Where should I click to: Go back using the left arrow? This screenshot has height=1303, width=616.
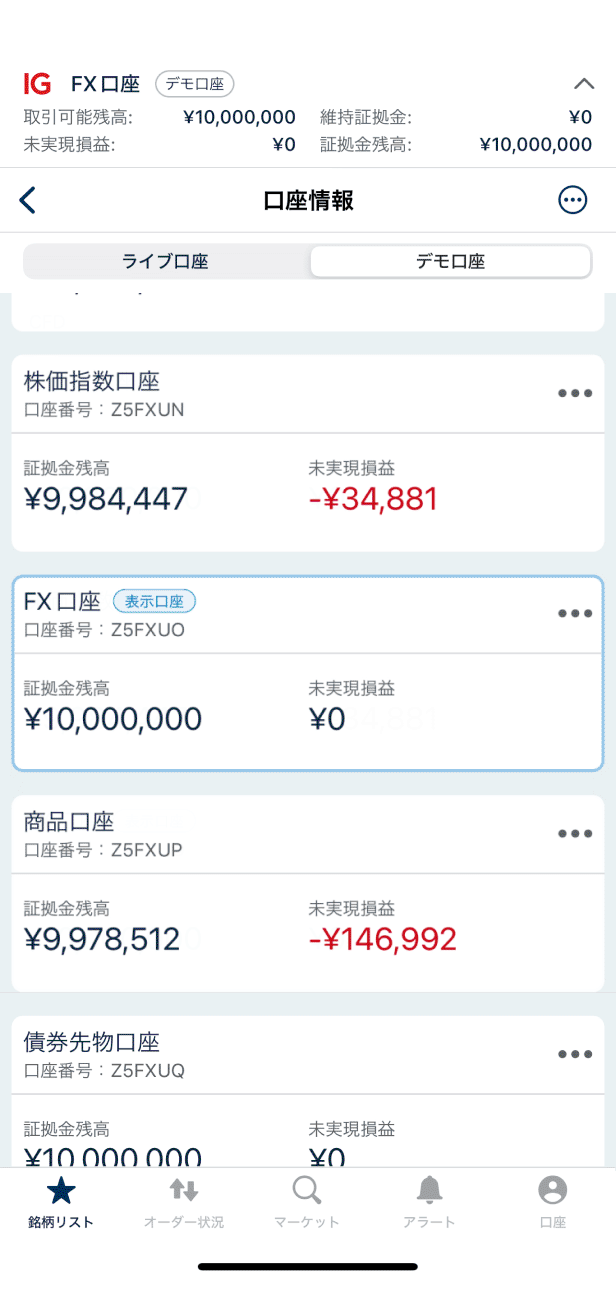point(28,200)
